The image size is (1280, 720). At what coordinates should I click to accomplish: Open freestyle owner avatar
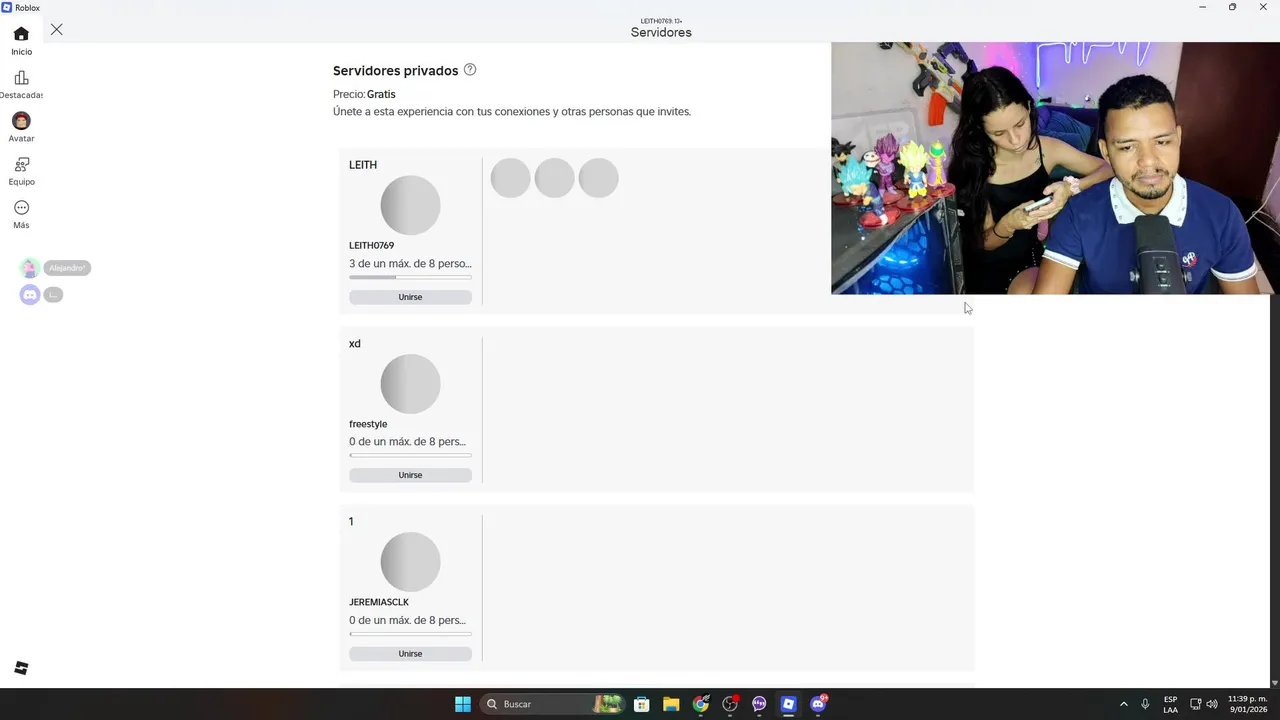pos(410,384)
